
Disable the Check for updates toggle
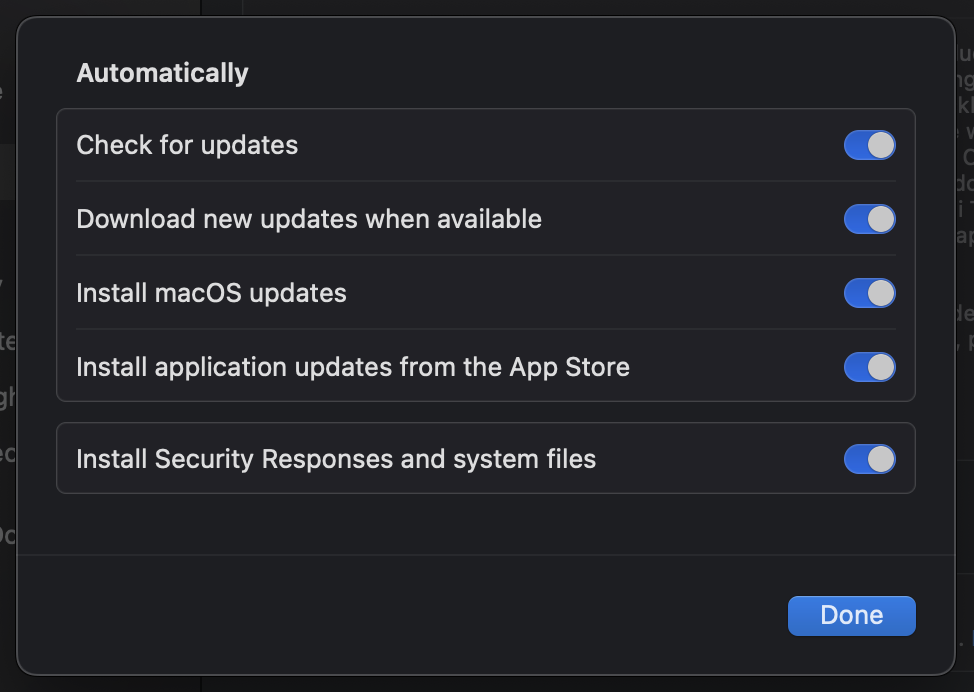pyautogui.click(x=868, y=145)
